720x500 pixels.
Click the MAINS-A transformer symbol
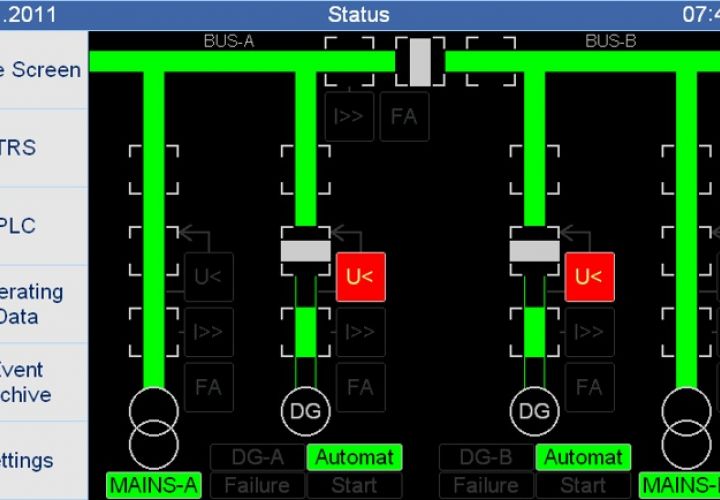pyautogui.click(x=153, y=424)
